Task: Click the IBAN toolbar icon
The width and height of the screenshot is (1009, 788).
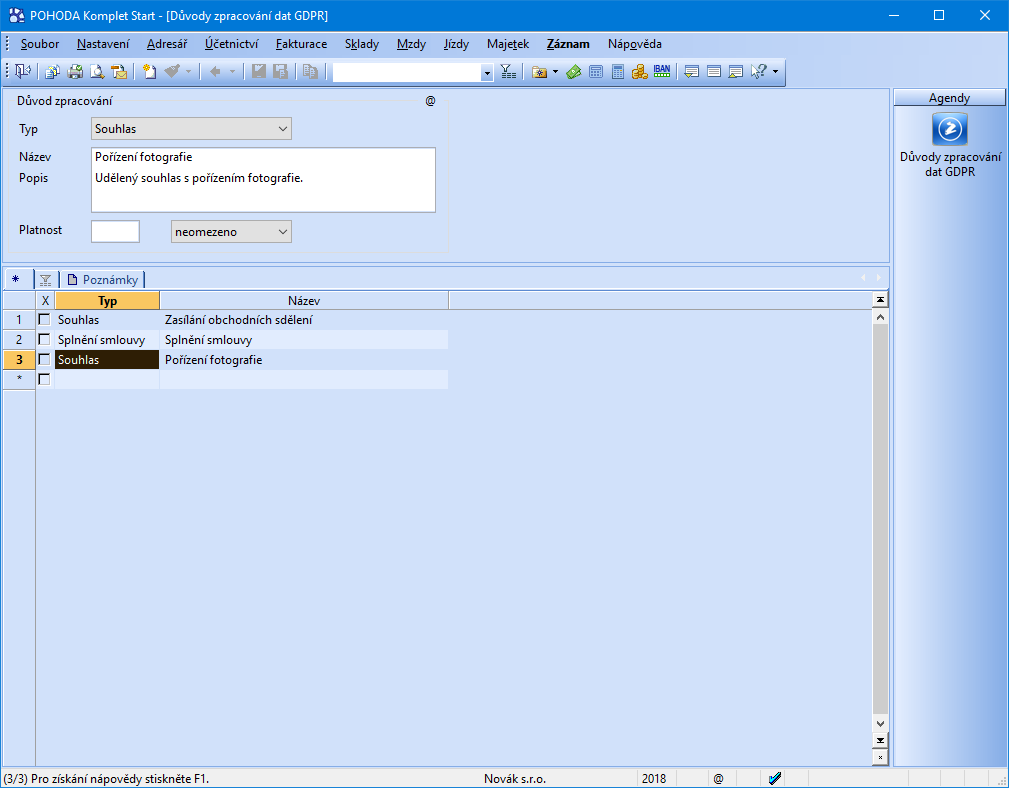Action: [x=661, y=72]
